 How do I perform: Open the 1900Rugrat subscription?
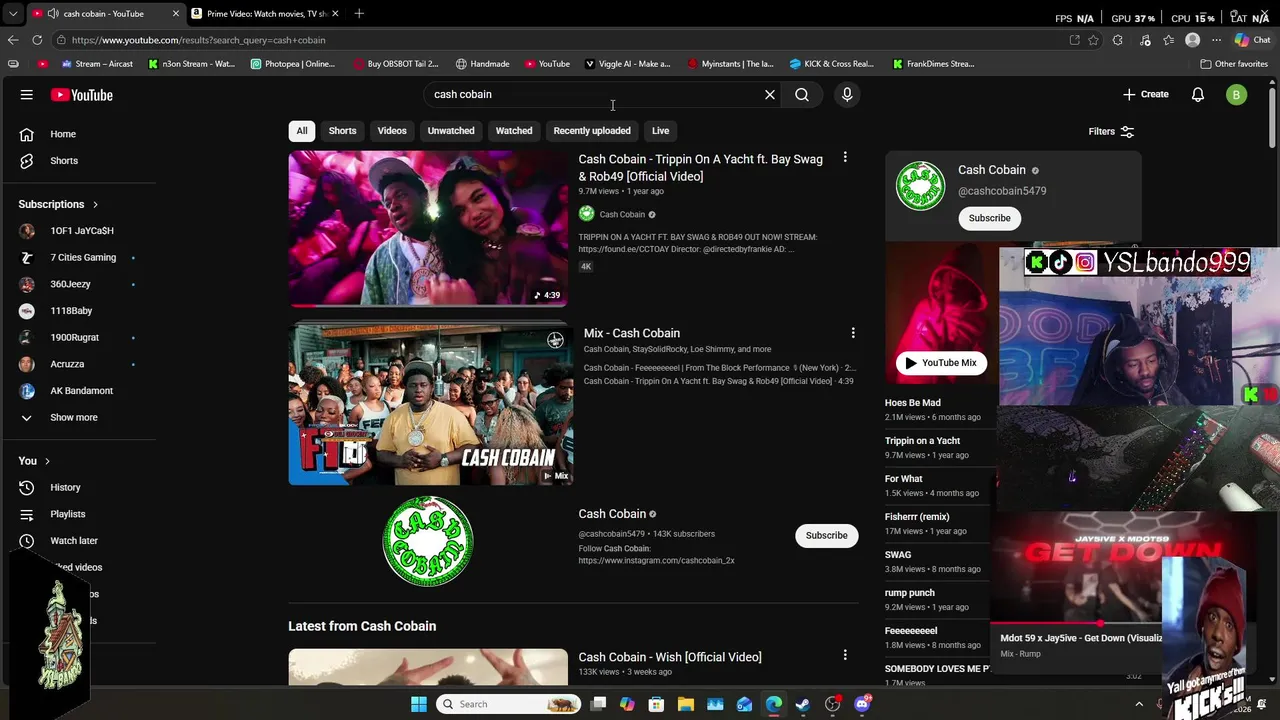click(75, 338)
